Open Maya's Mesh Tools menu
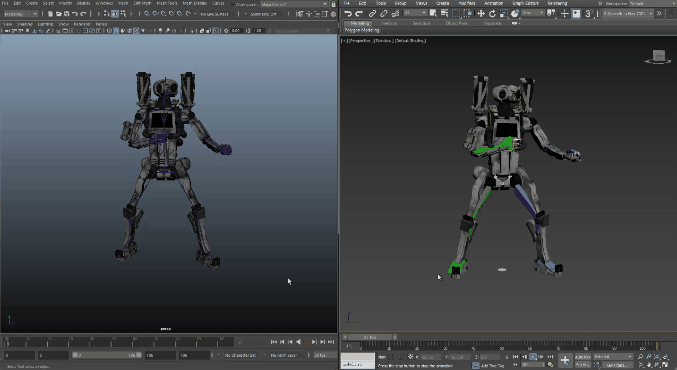Viewport: 677px width, 370px height. [167, 3]
